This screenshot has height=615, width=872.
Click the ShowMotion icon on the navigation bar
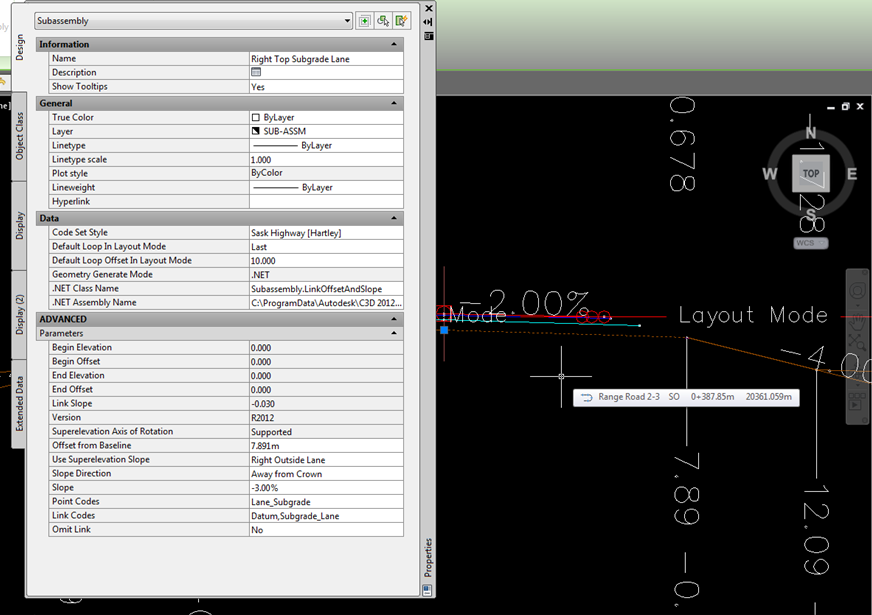857,402
